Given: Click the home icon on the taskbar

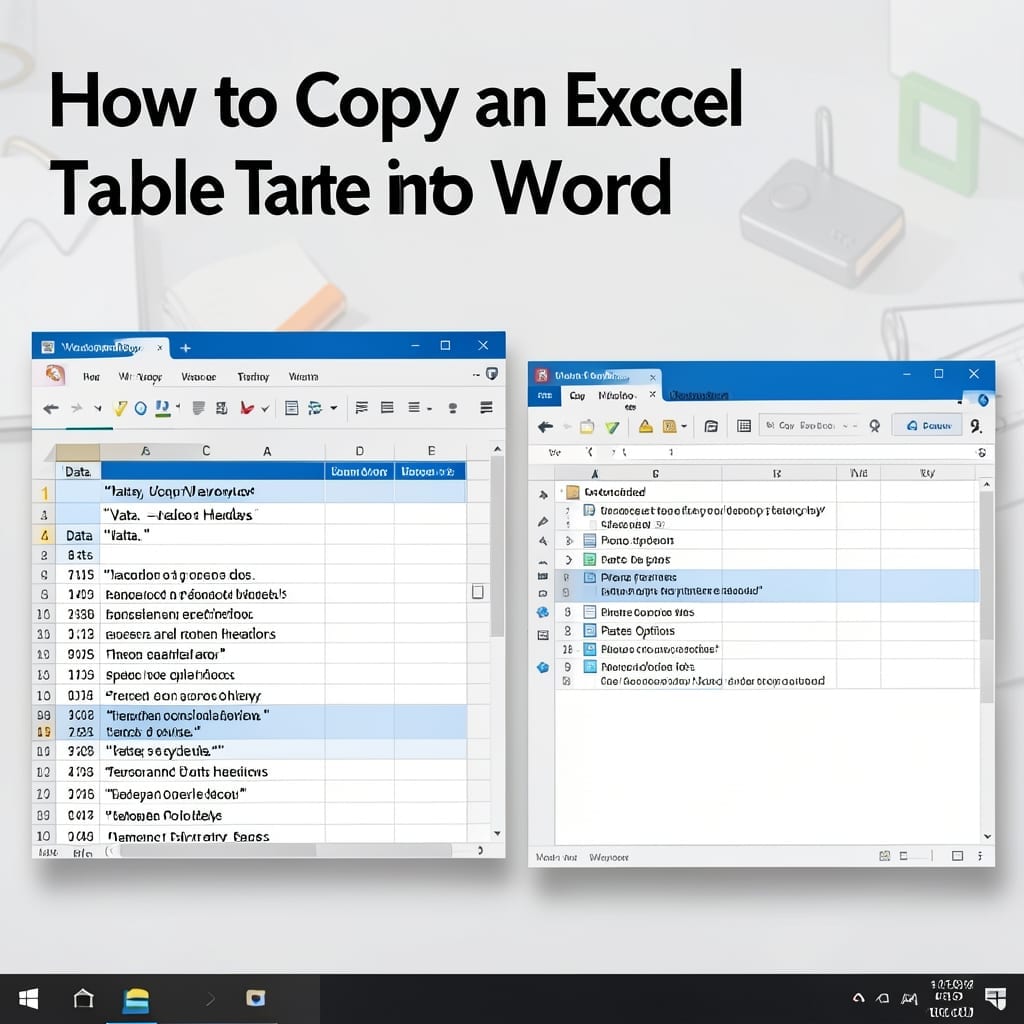Looking at the screenshot, I should pyautogui.click(x=84, y=999).
